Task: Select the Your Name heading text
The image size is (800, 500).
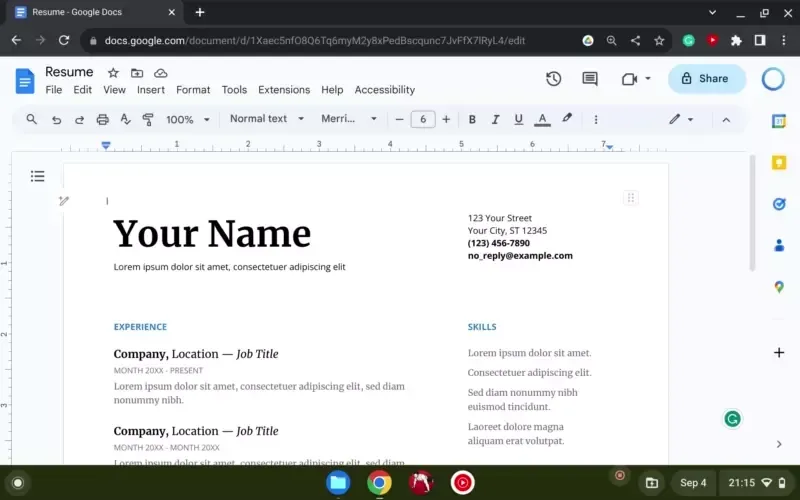Action: coord(212,234)
